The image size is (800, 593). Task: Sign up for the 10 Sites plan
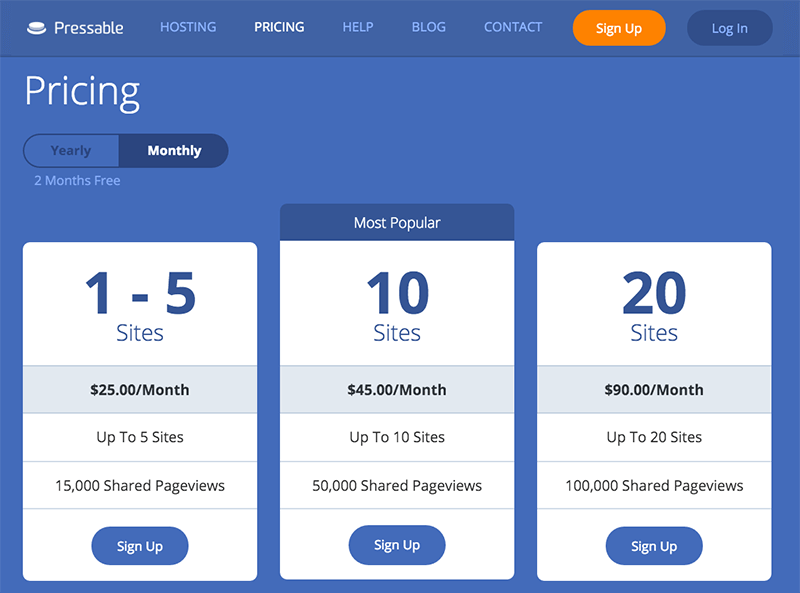pos(397,545)
